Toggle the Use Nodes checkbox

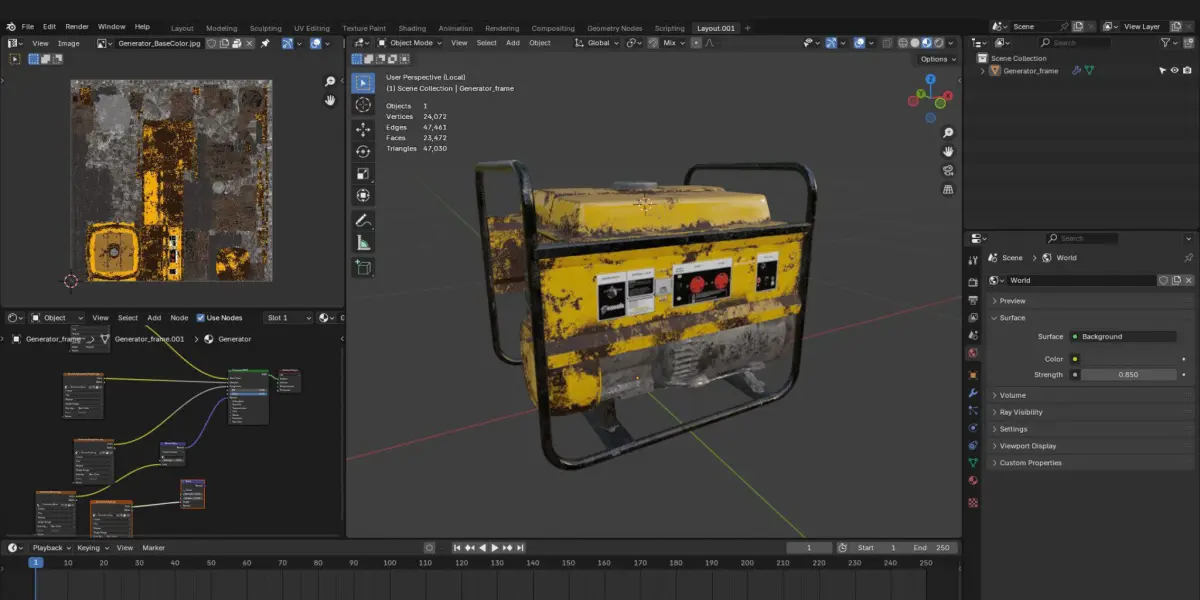[x=201, y=318]
